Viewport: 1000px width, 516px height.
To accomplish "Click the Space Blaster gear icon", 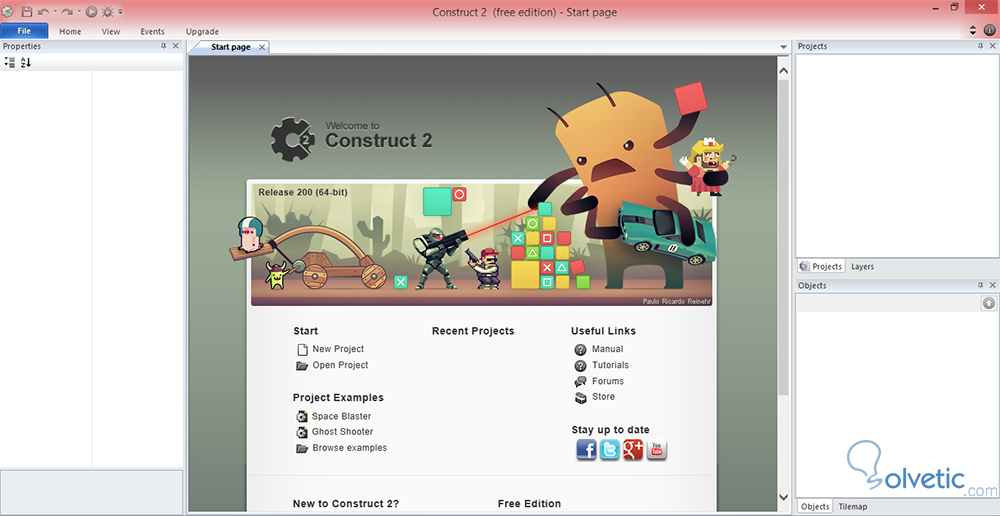I will (302, 416).
